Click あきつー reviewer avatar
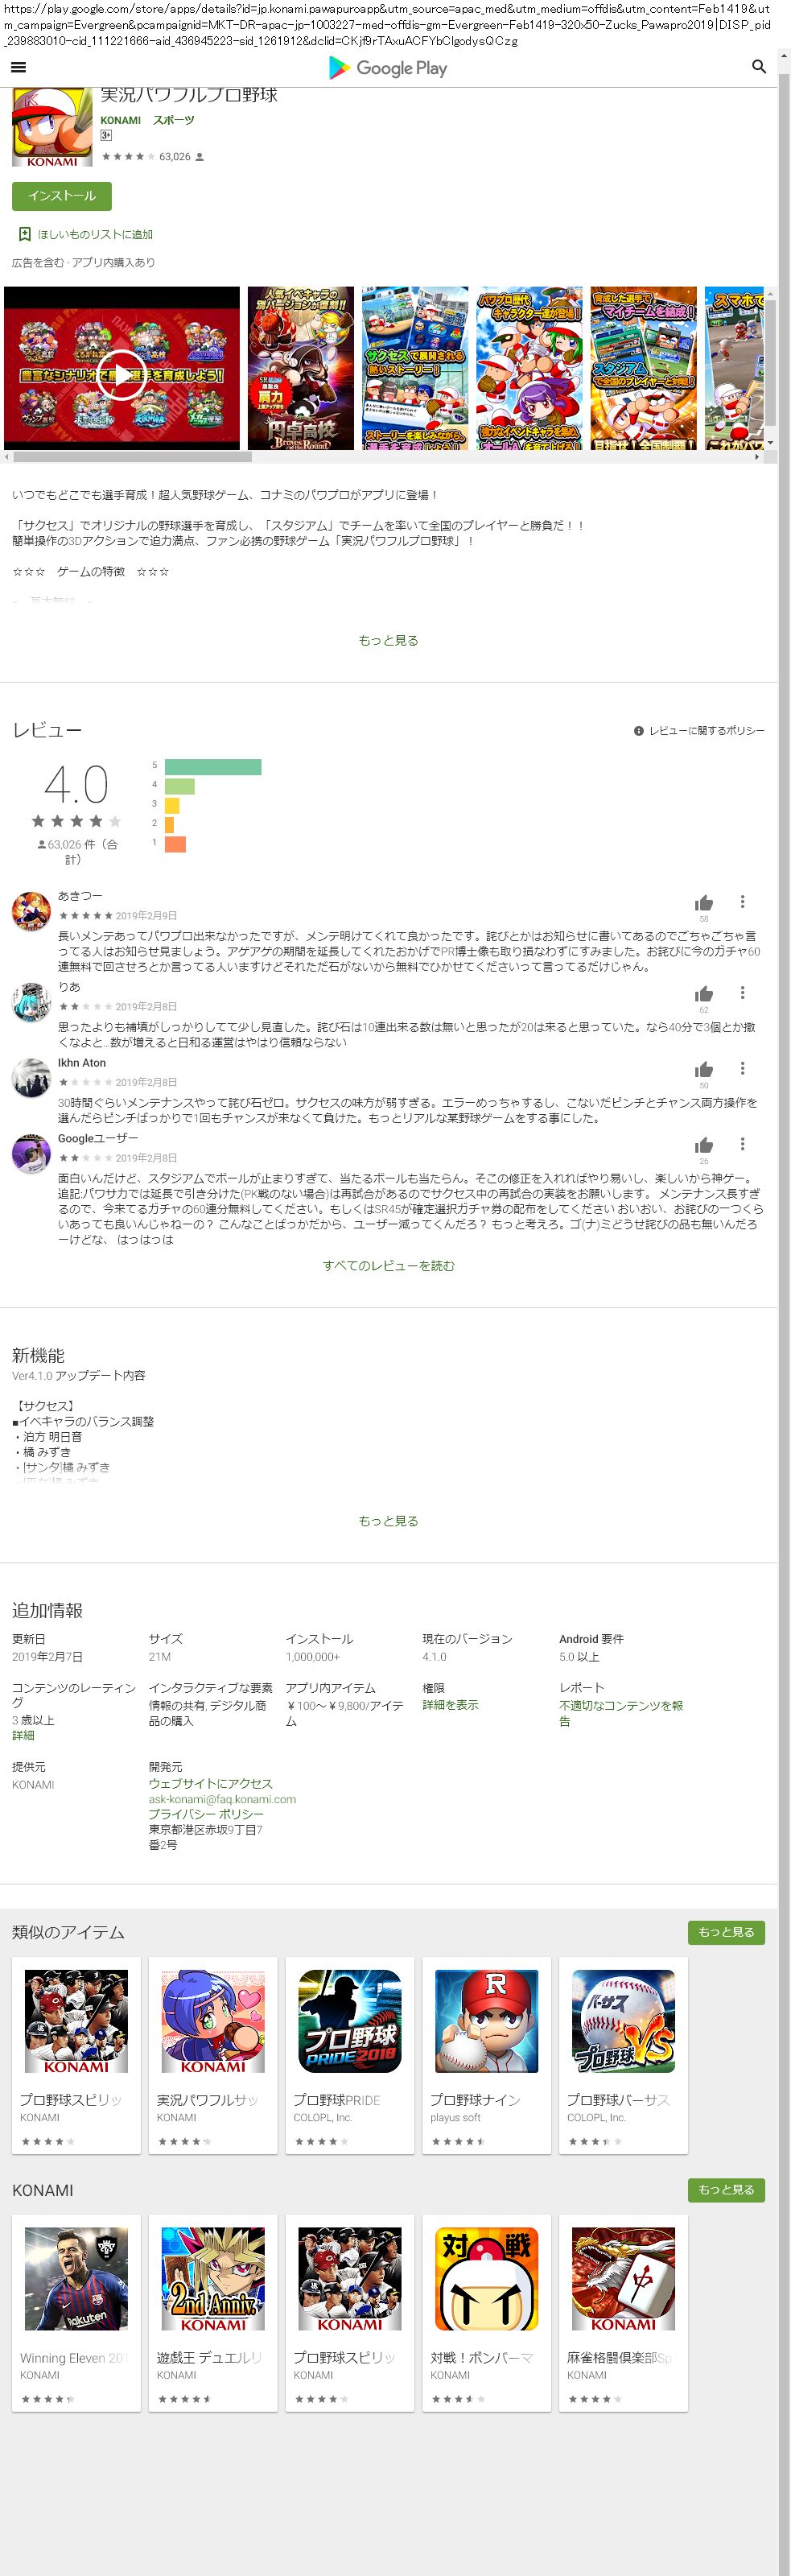The image size is (791, 2576). [31, 911]
